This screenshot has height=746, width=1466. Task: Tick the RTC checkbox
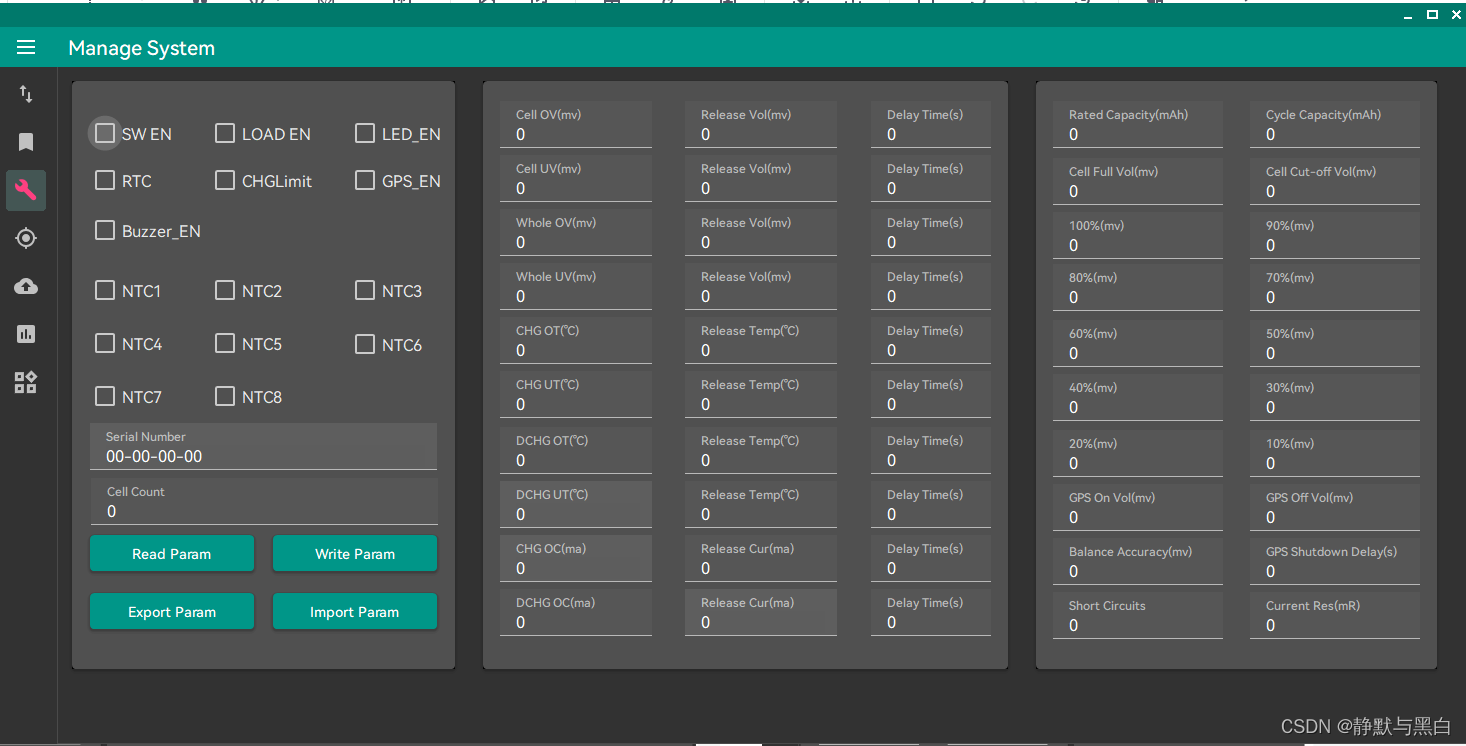tap(105, 180)
